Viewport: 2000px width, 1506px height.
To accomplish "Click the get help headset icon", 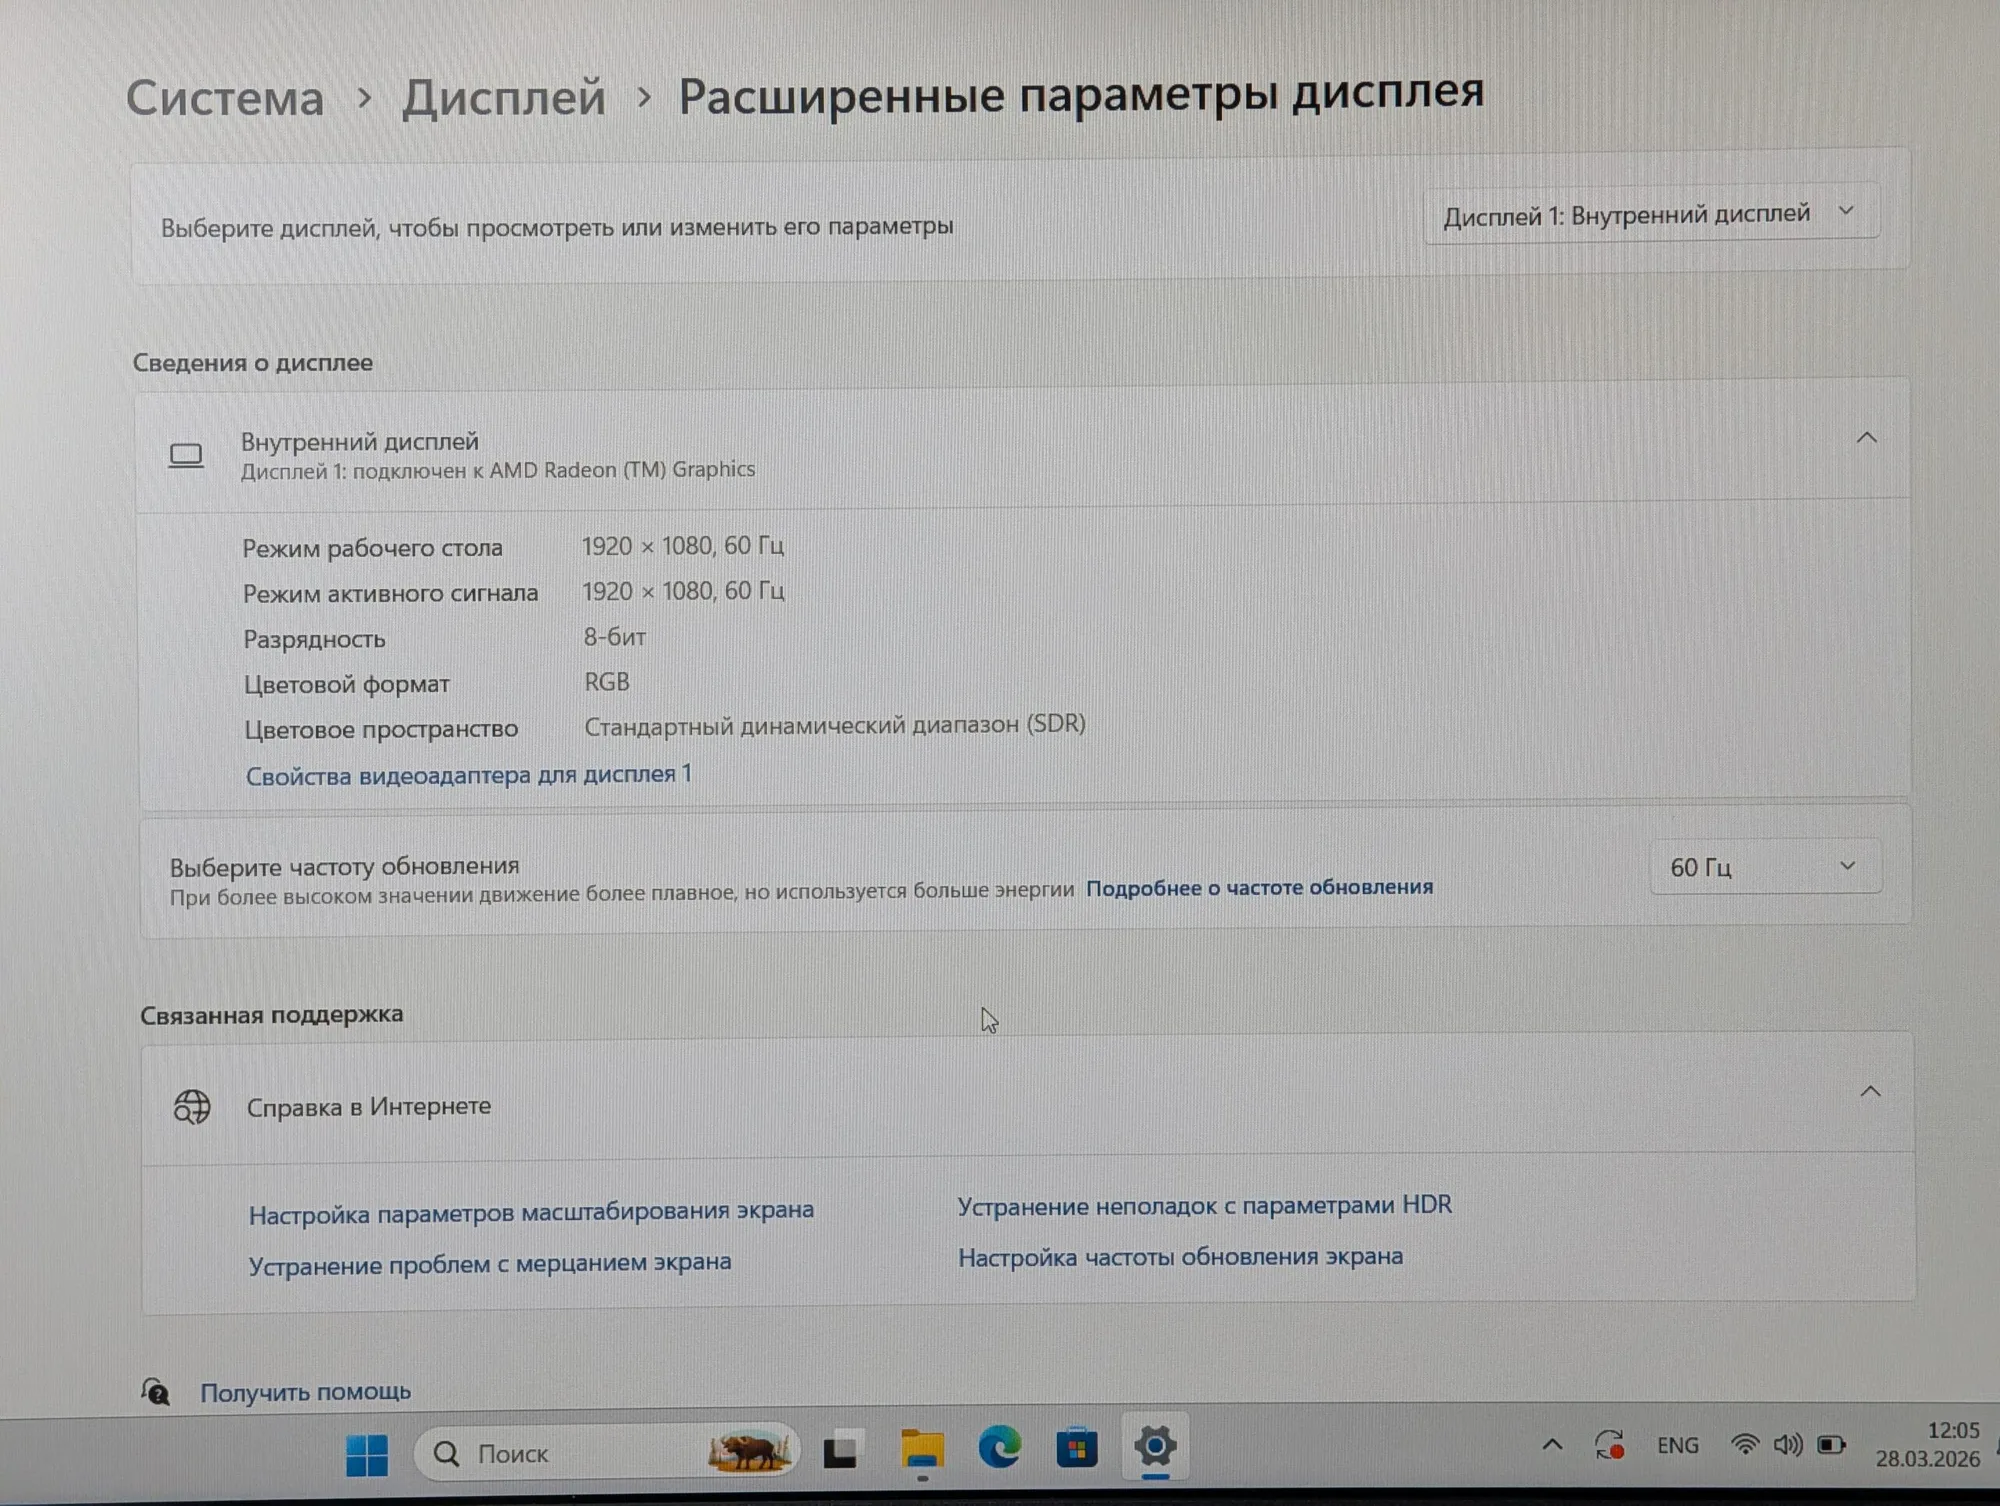I will (x=156, y=1391).
